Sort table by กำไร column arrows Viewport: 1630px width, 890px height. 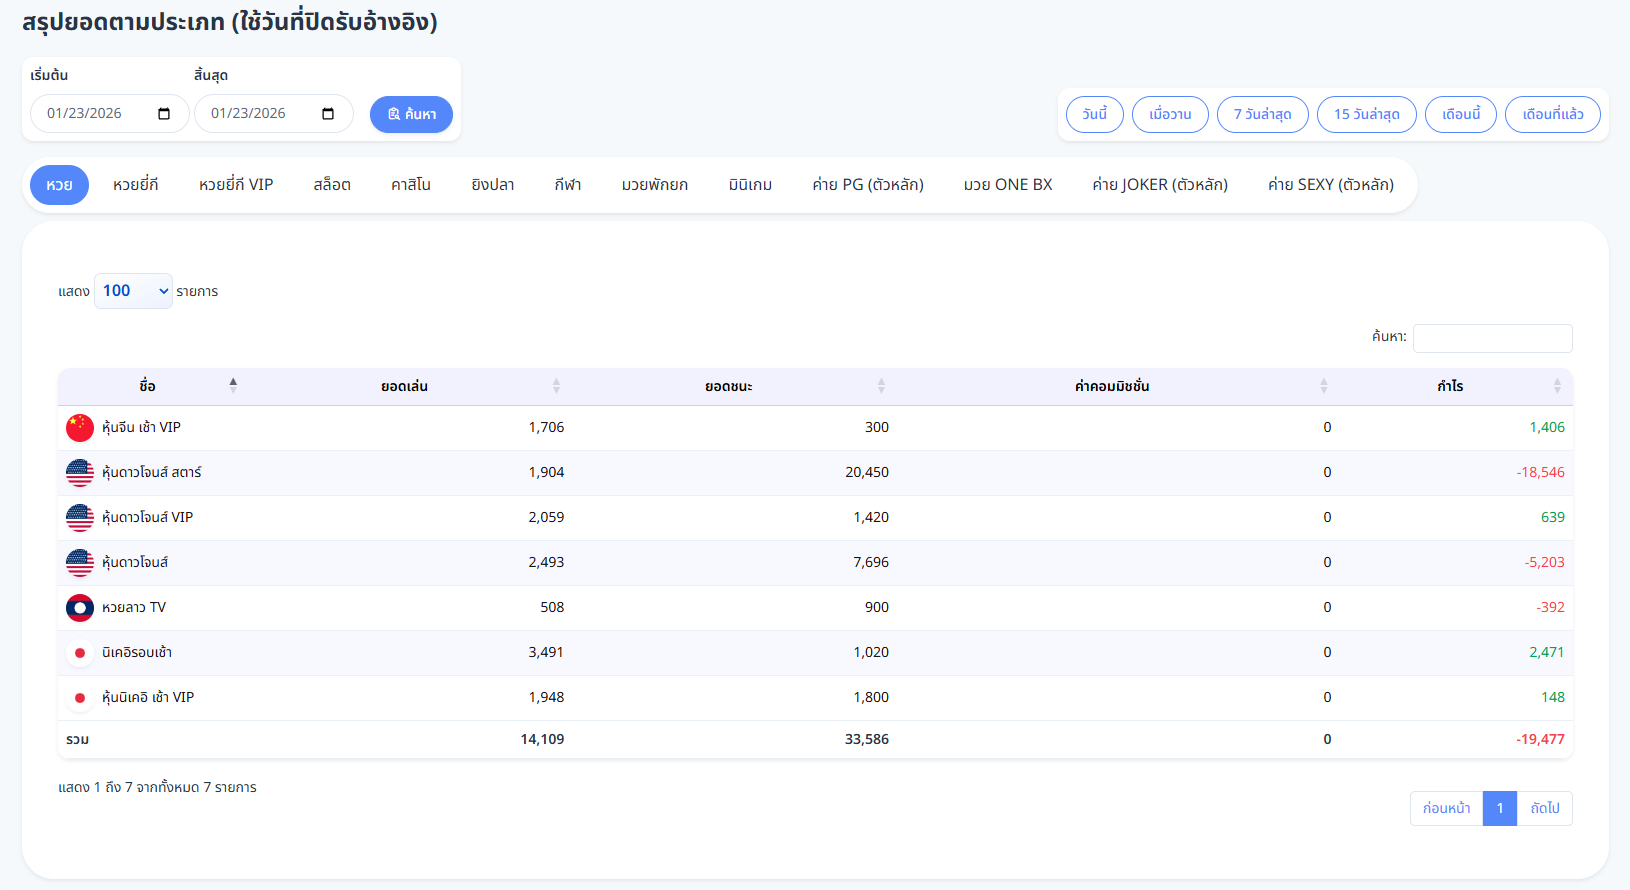(1556, 386)
